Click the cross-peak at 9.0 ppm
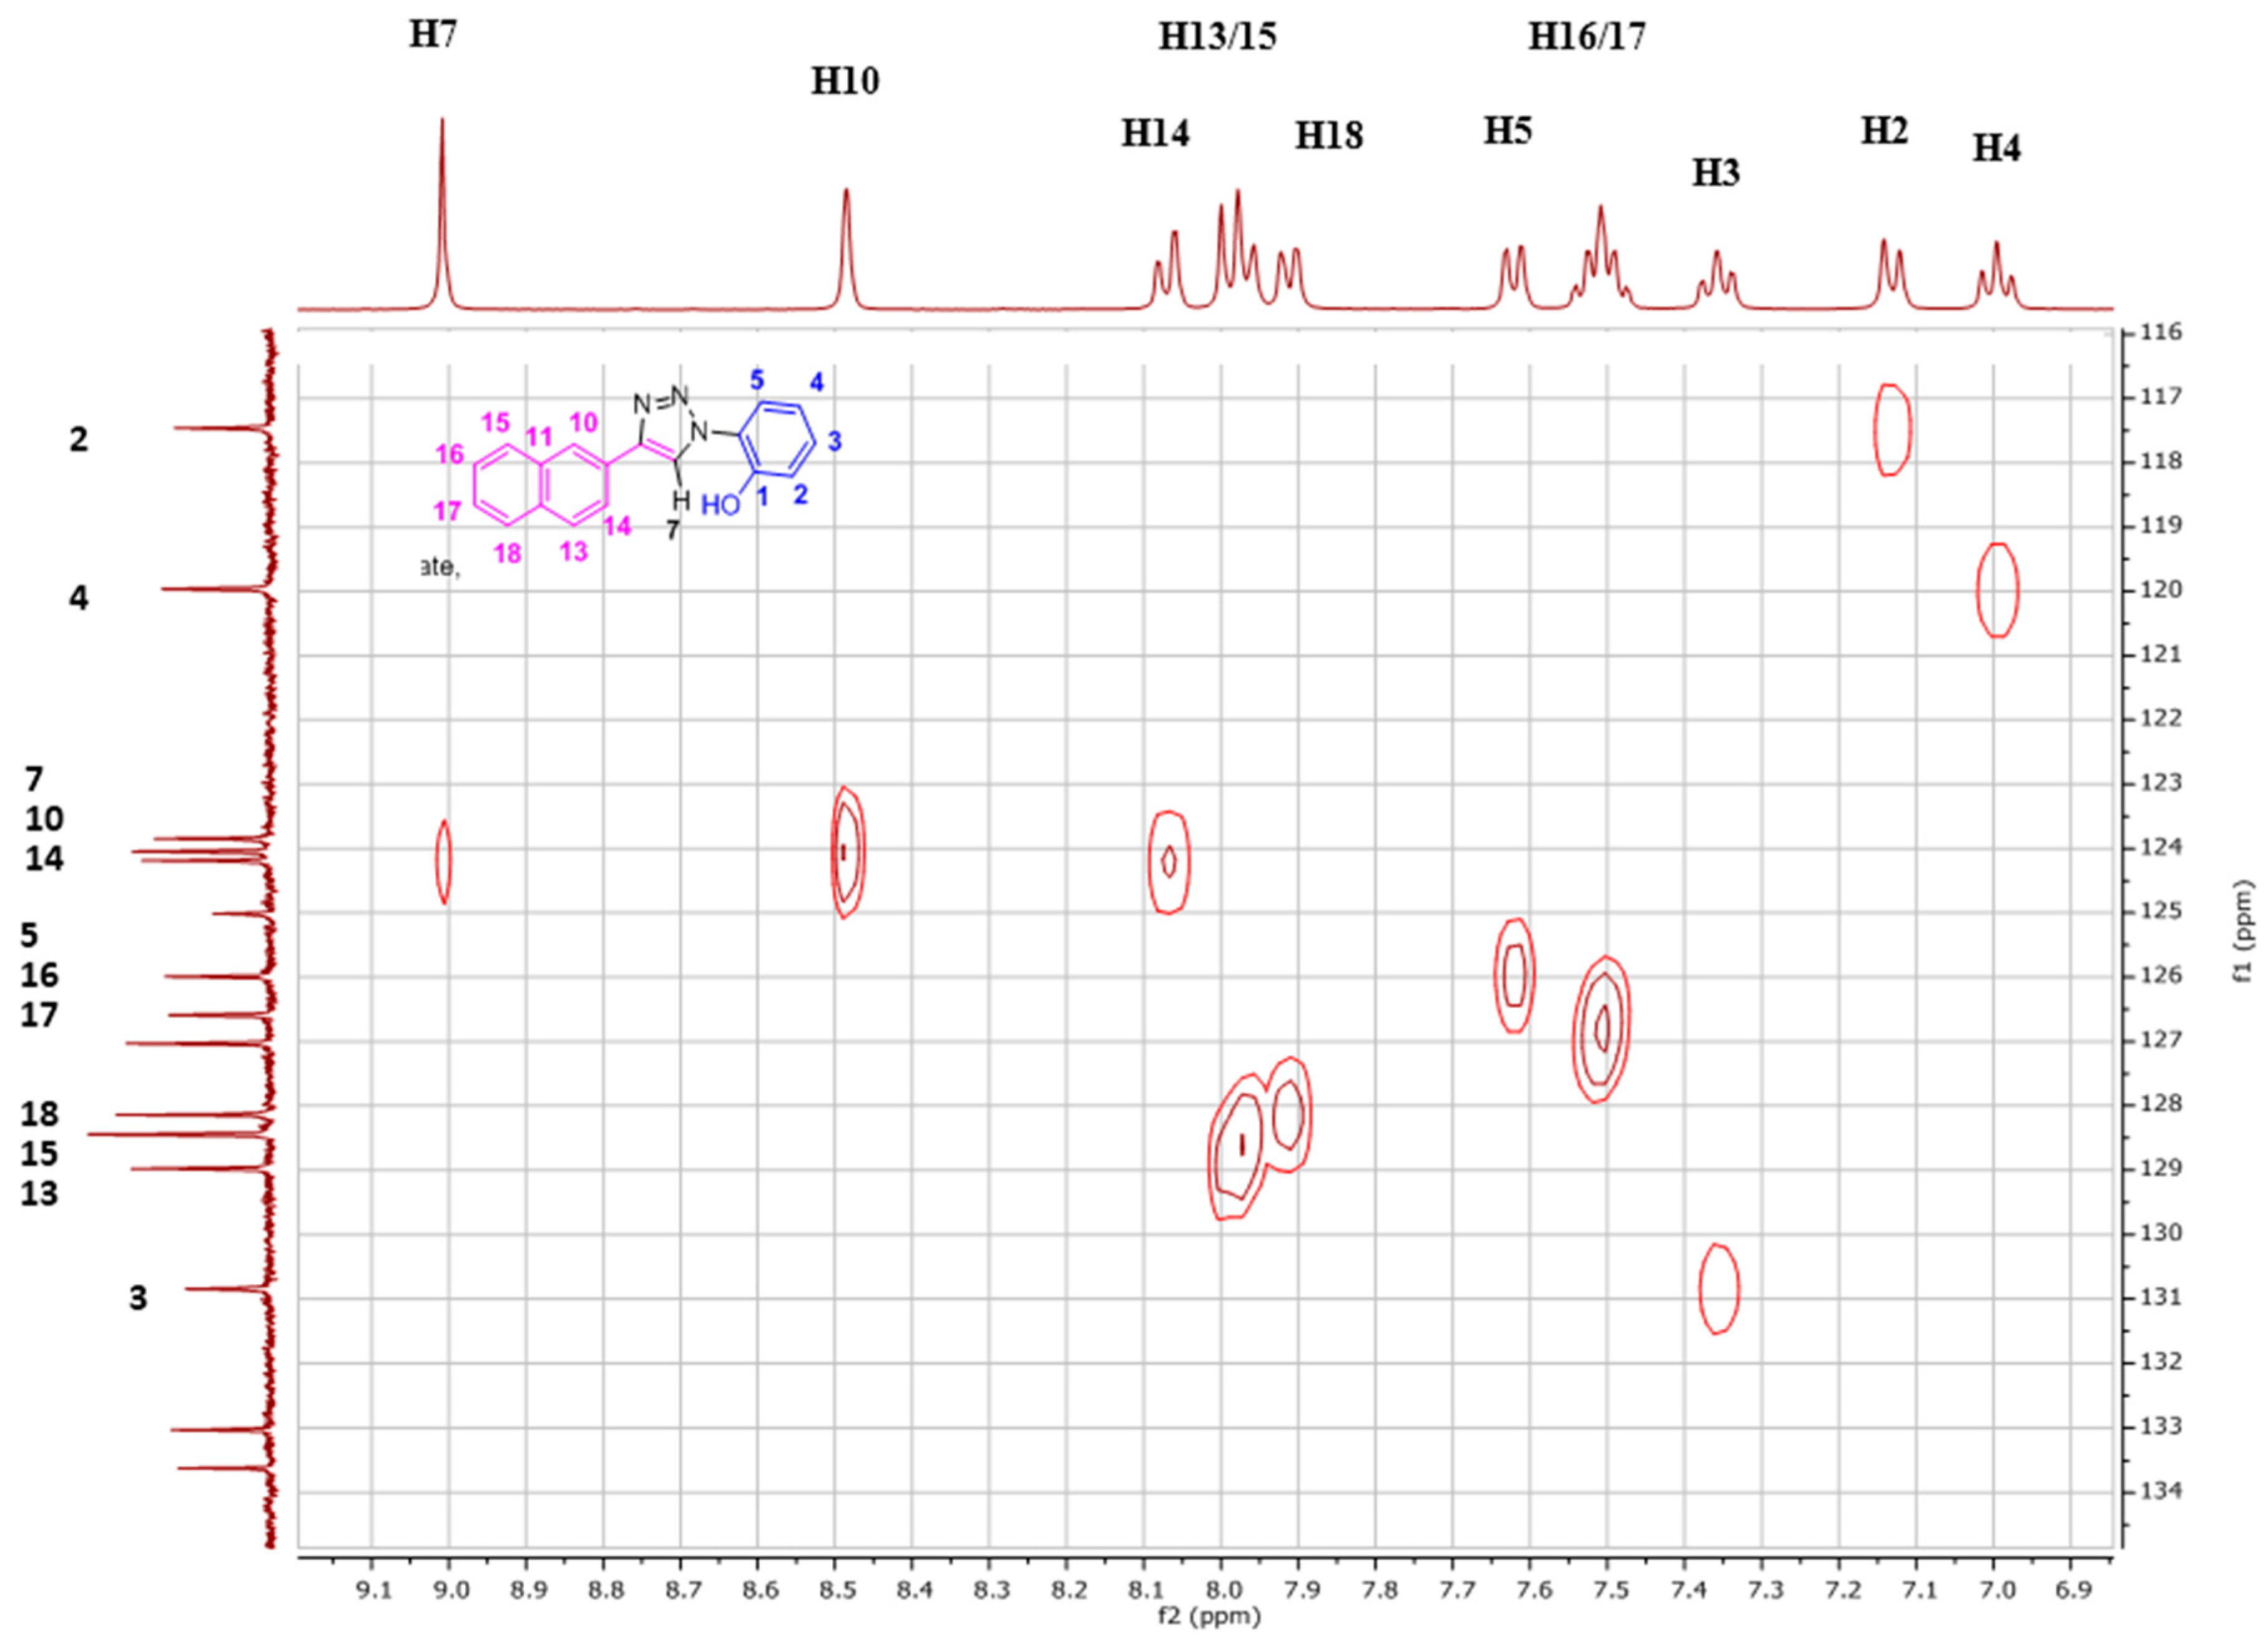 click(x=444, y=861)
